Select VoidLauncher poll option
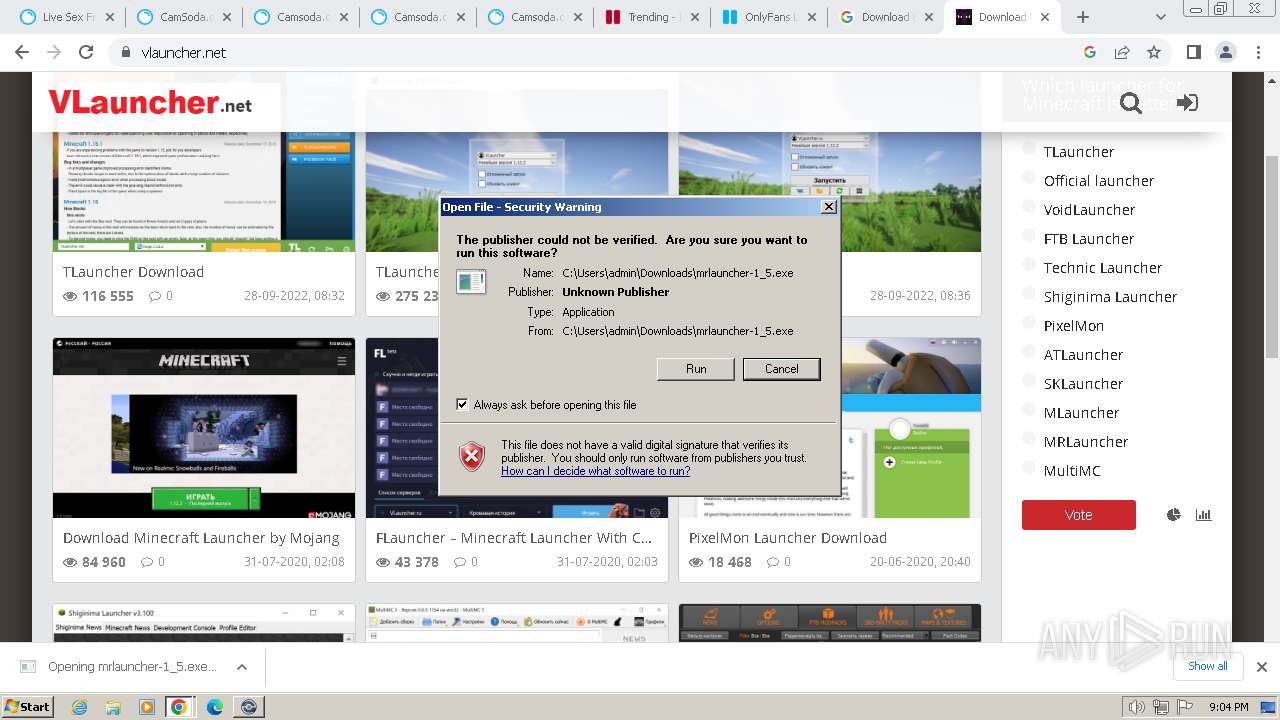 click(1029, 207)
